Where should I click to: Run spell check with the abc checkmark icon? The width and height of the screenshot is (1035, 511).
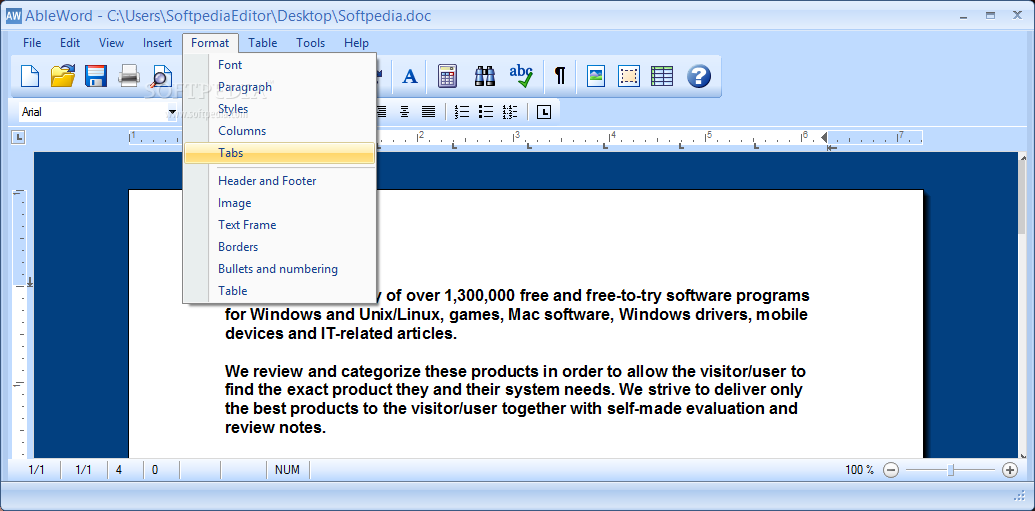pos(521,77)
